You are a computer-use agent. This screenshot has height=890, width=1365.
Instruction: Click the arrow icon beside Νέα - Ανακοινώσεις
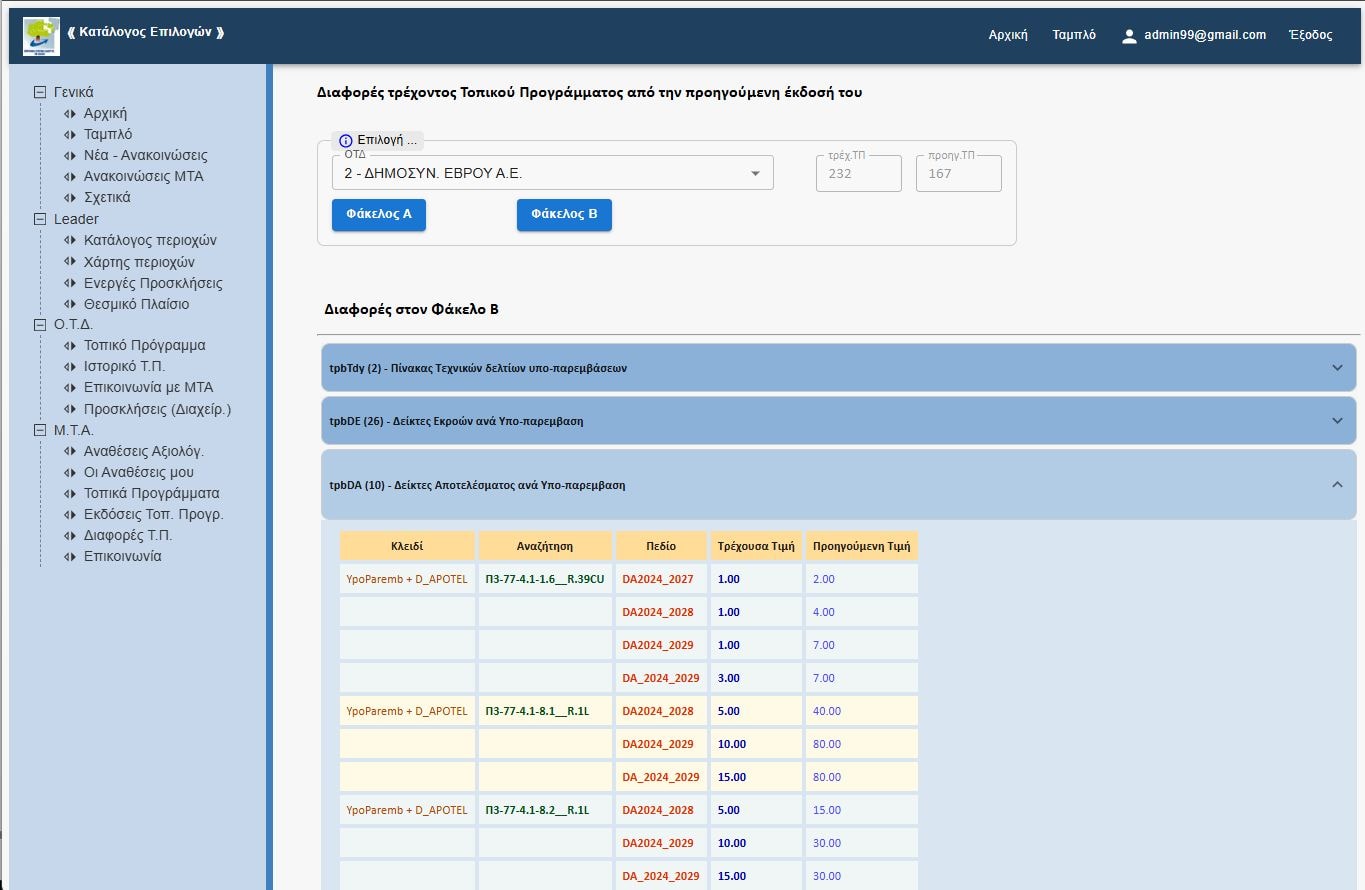[69, 155]
